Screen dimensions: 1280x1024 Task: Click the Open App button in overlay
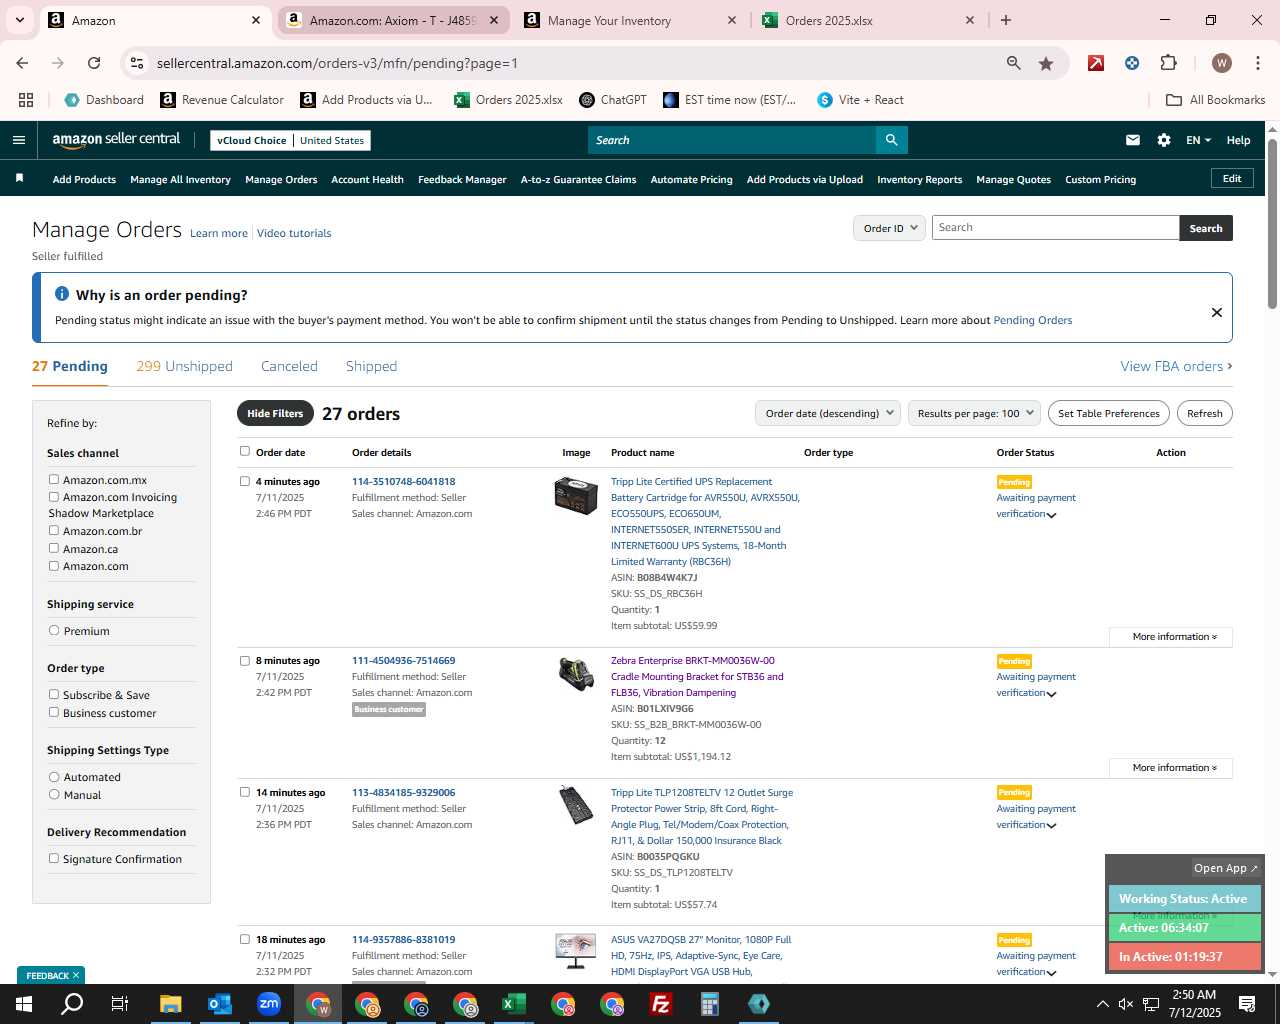click(x=1226, y=868)
